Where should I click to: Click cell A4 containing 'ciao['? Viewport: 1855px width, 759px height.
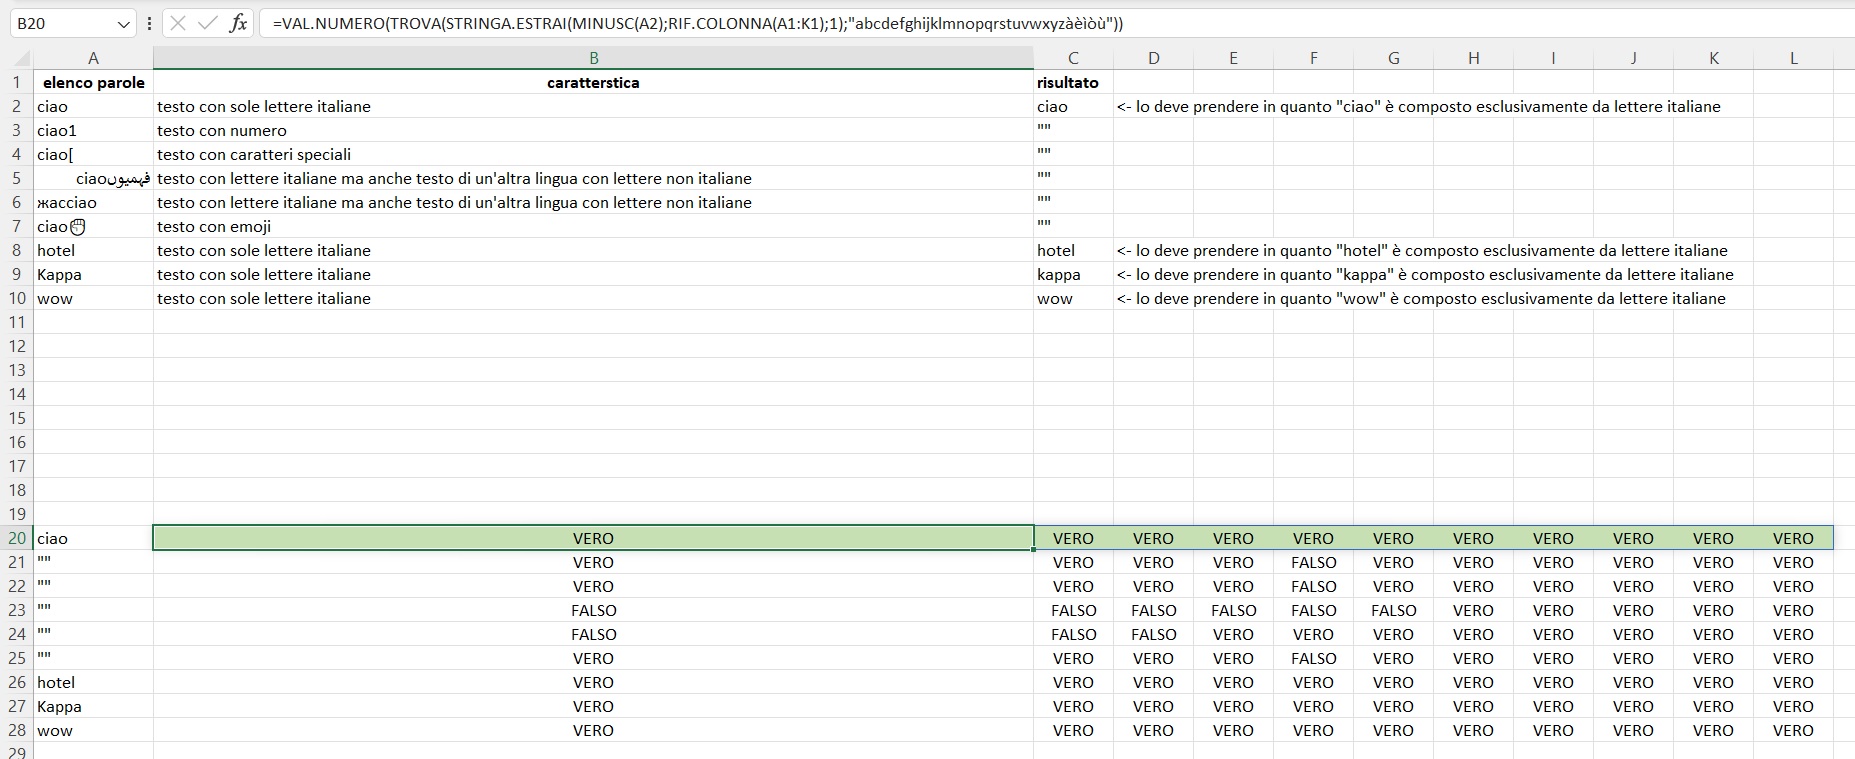pyautogui.click(x=93, y=154)
